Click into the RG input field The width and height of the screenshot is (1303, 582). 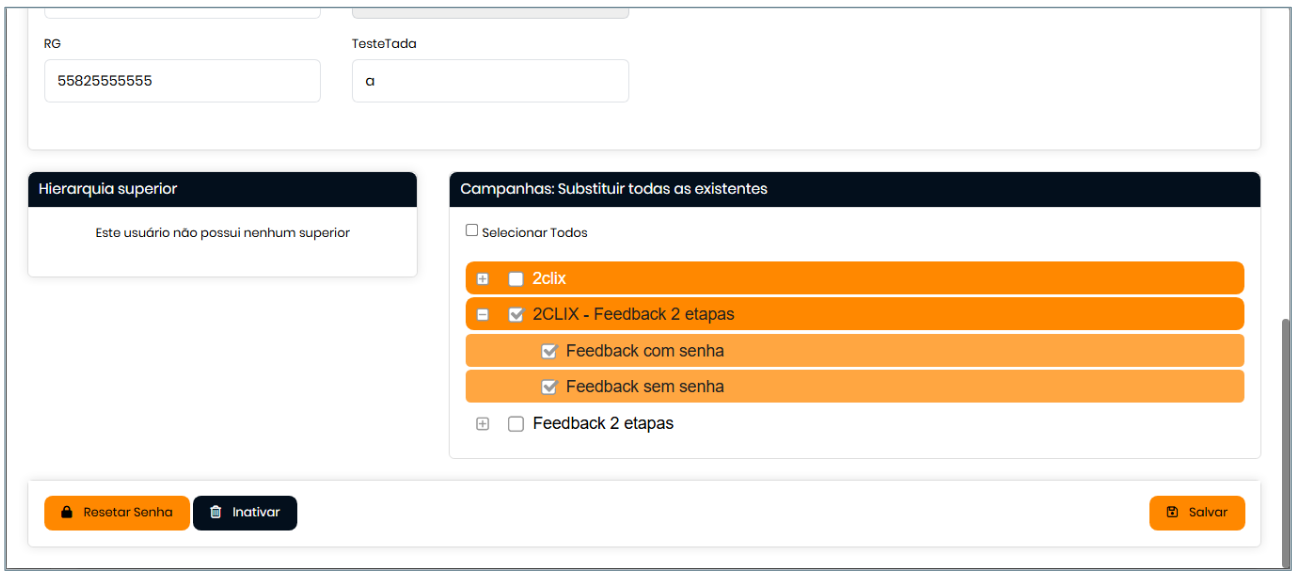coord(182,81)
